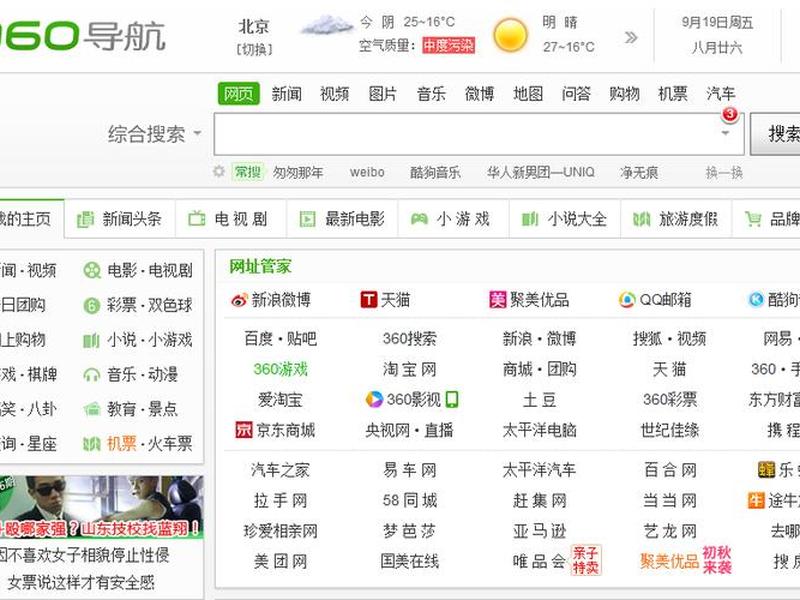Select the 音乐 search tab
This screenshot has width=800, height=600.
431,93
